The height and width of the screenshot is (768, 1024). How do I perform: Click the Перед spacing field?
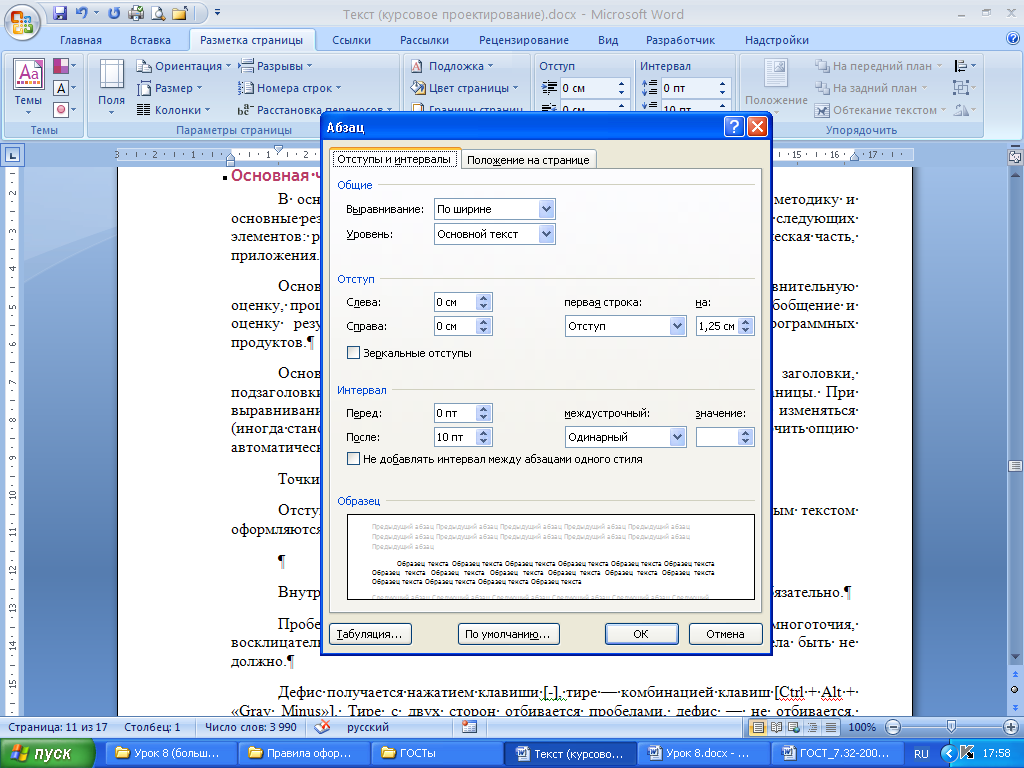(x=455, y=413)
